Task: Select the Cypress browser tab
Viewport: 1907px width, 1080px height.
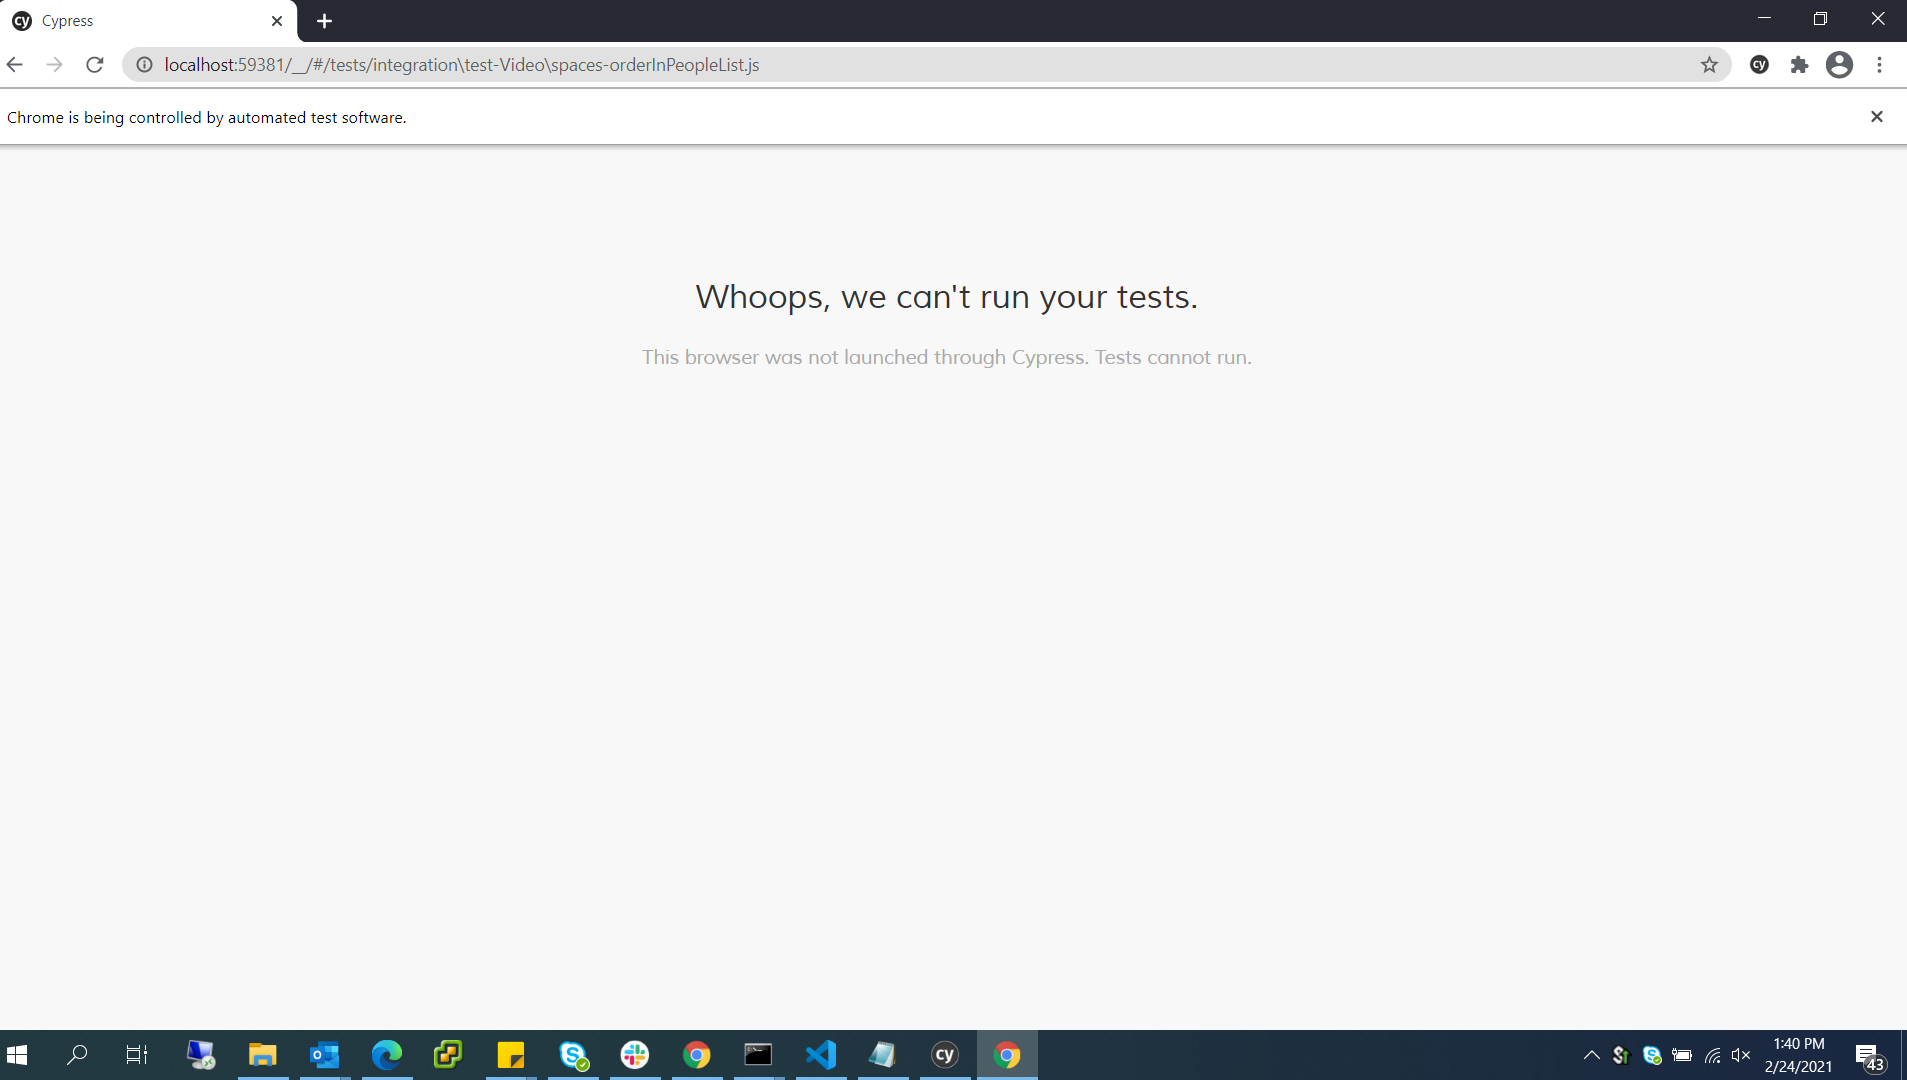Action: pos(149,21)
